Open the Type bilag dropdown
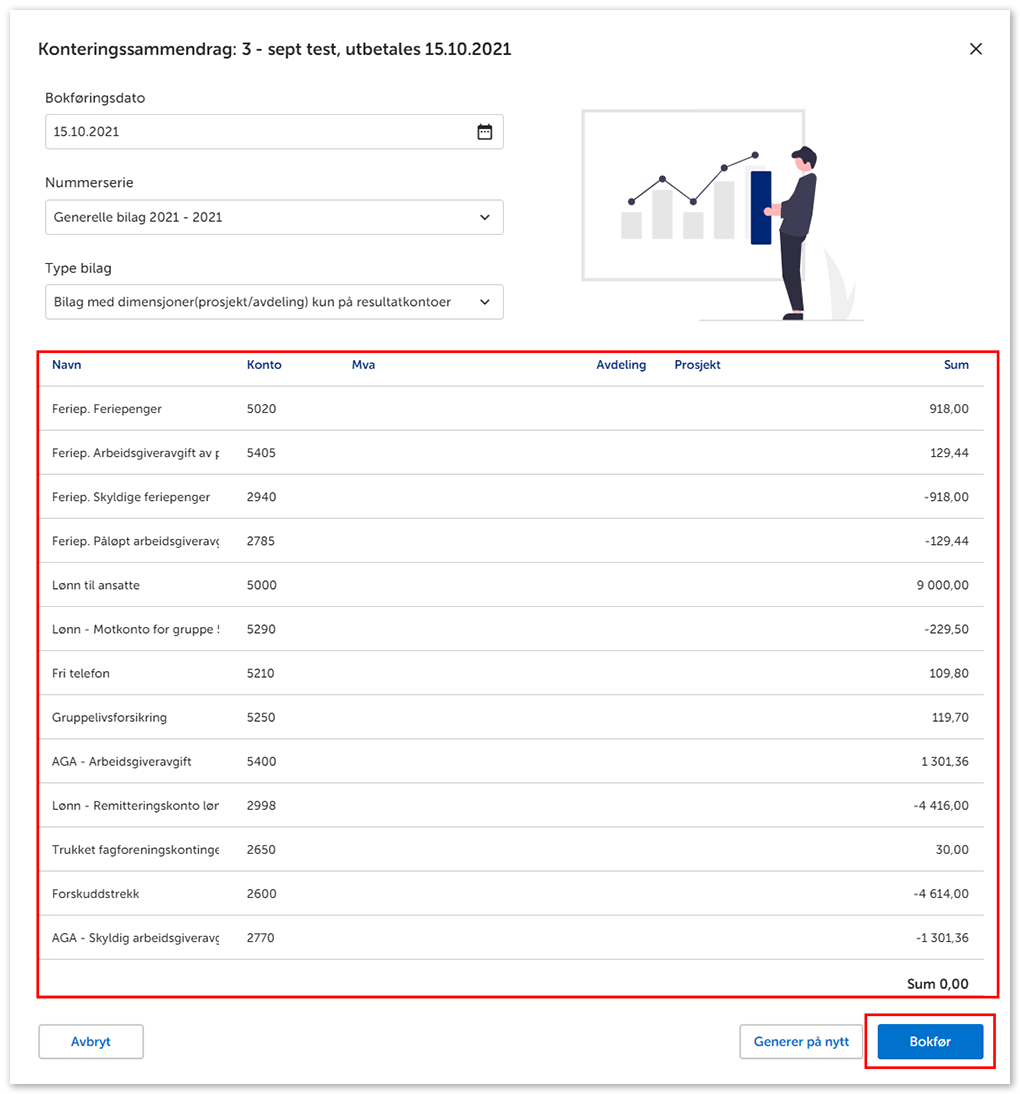 274,302
